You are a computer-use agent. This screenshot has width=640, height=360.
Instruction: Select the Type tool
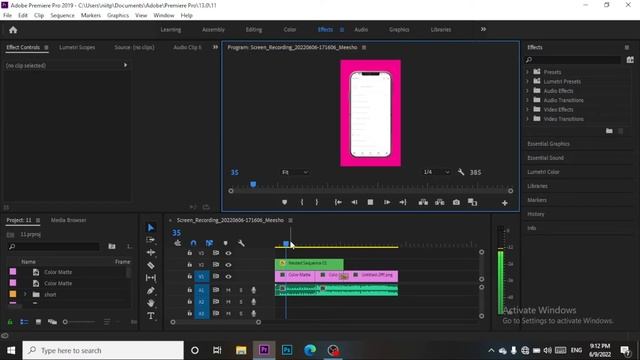151,316
